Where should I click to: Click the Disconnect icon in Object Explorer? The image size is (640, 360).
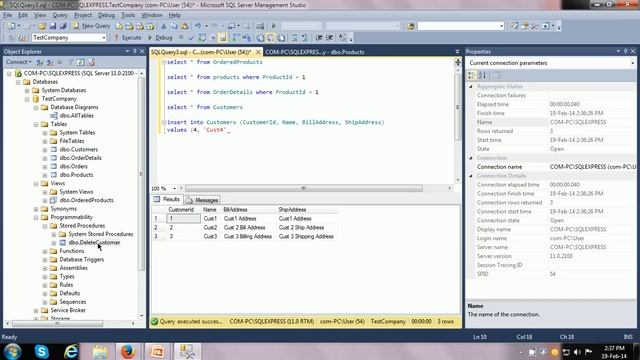(50, 62)
